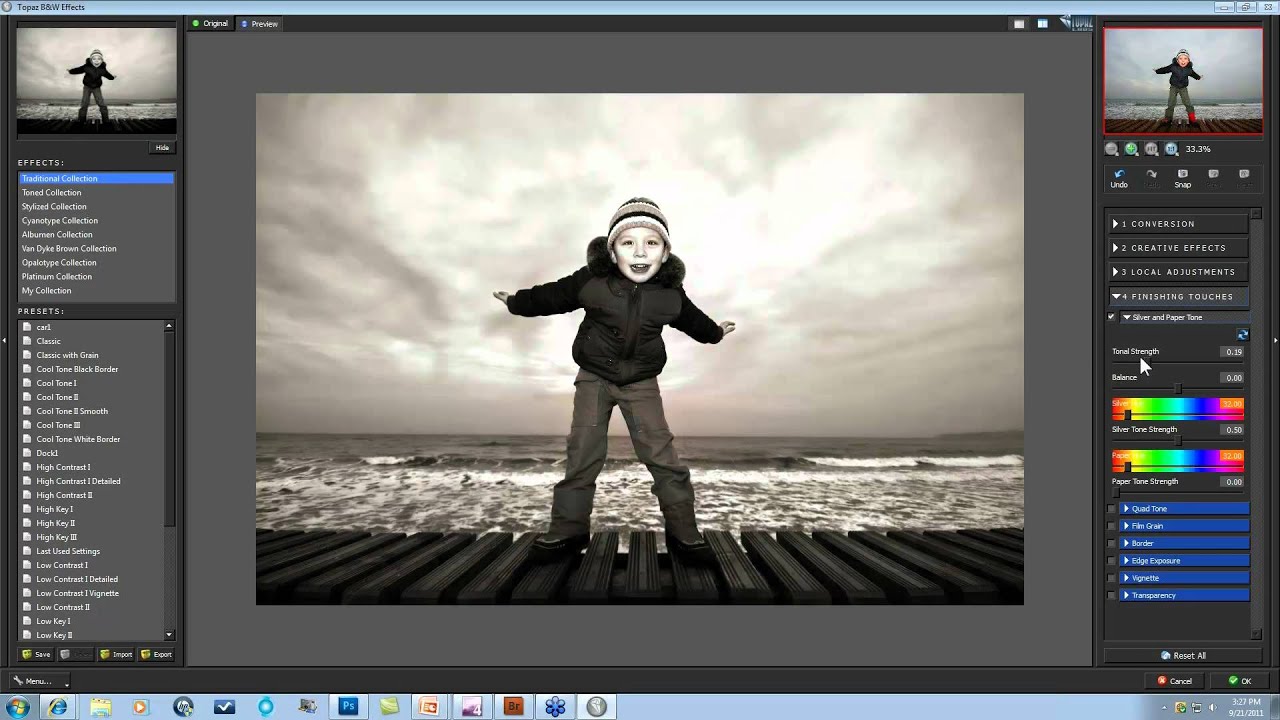
Task: Open the file explorer taskbar icon
Action: tap(101, 706)
